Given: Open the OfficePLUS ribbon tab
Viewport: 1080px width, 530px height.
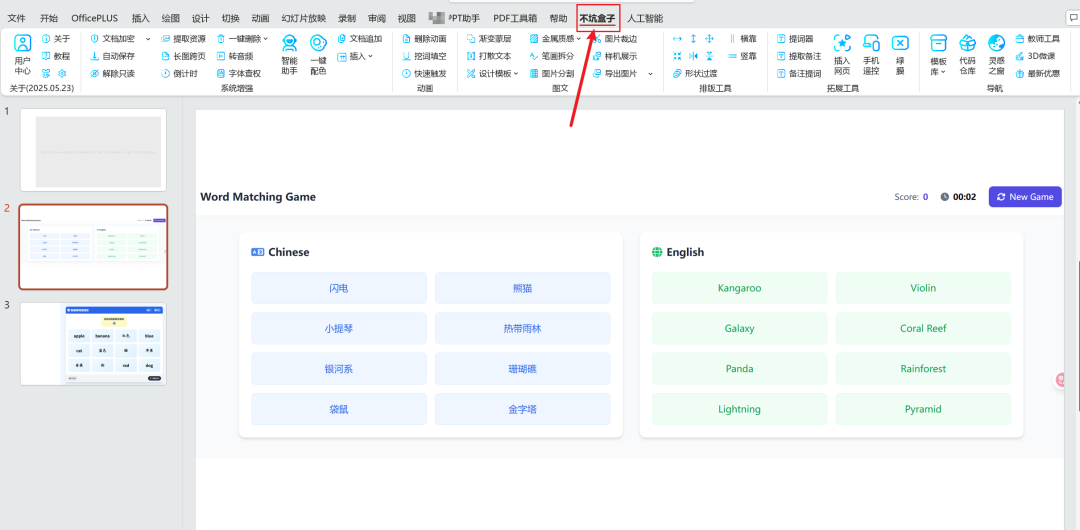Looking at the screenshot, I should coord(94,18).
